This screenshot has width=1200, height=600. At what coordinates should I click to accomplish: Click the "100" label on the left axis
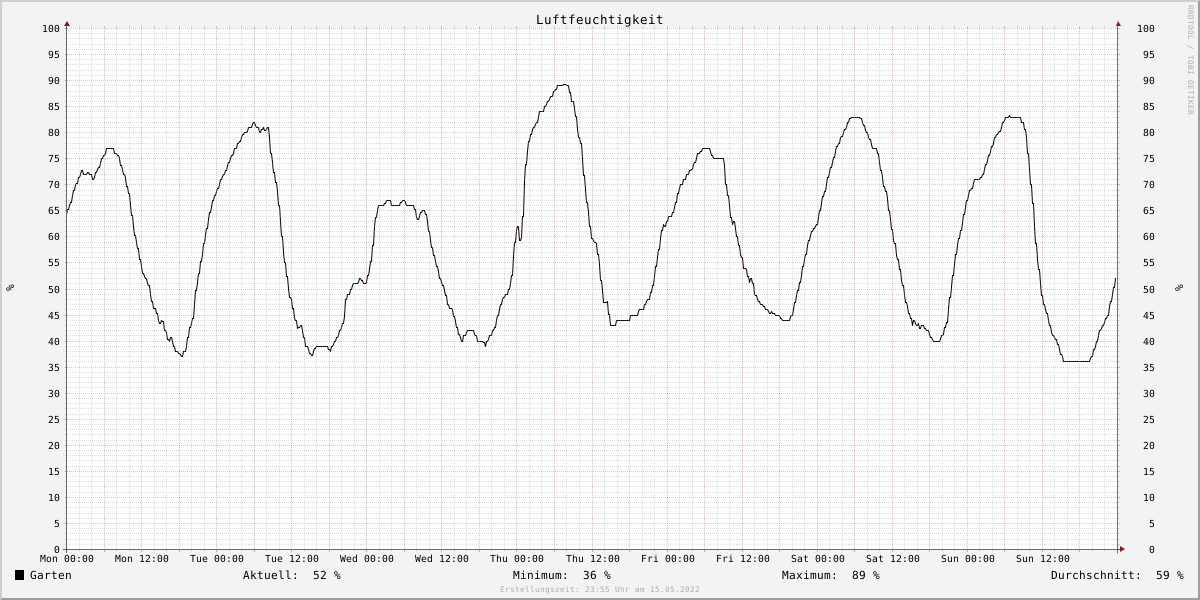(51, 29)
